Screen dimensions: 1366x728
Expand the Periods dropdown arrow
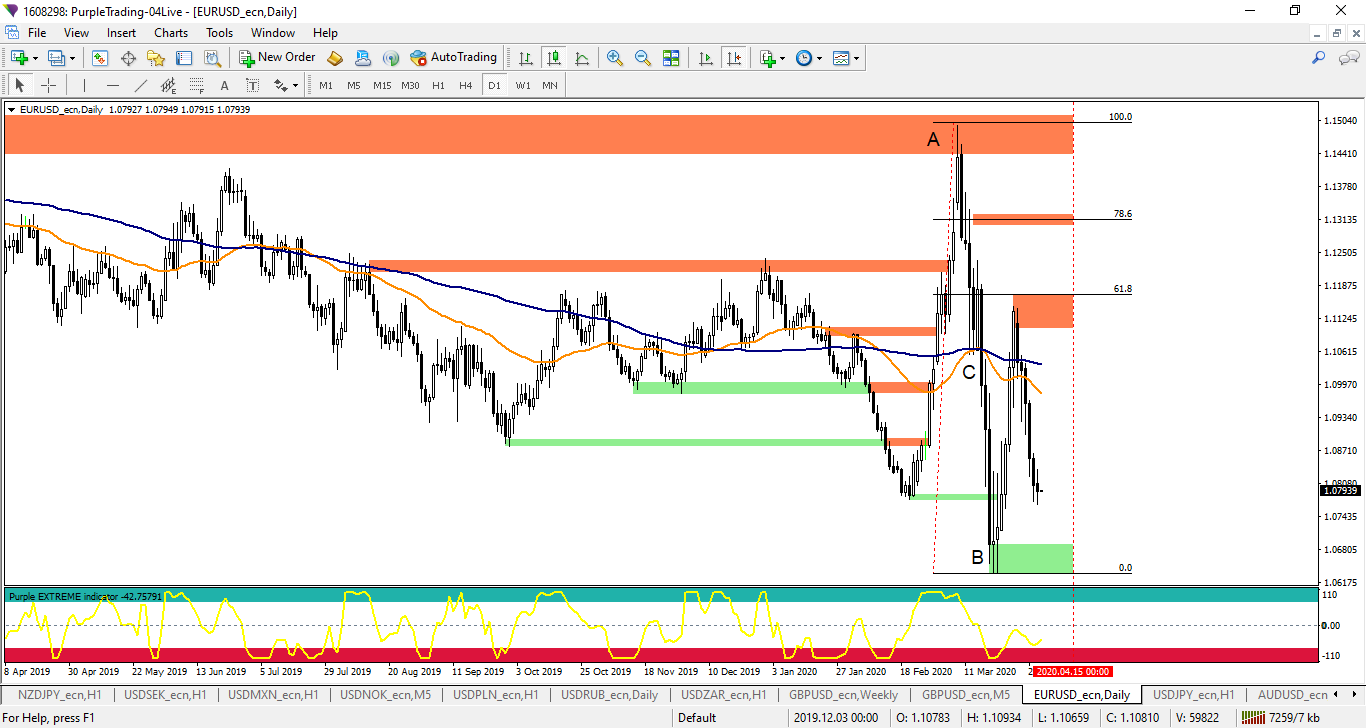[819, 58]
